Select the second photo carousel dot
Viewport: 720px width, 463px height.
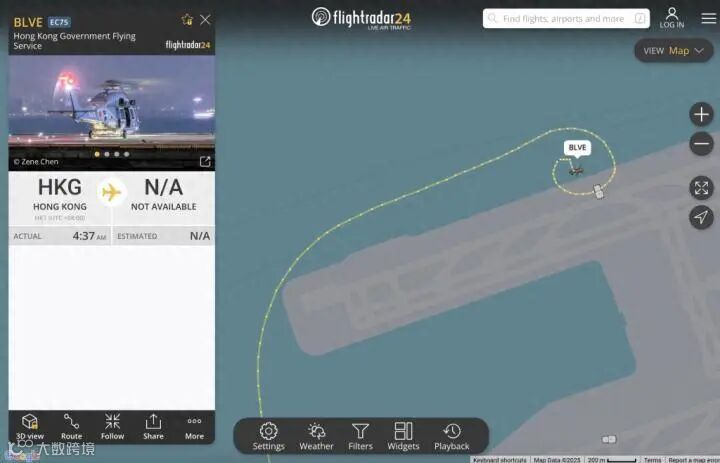[107, 154]
